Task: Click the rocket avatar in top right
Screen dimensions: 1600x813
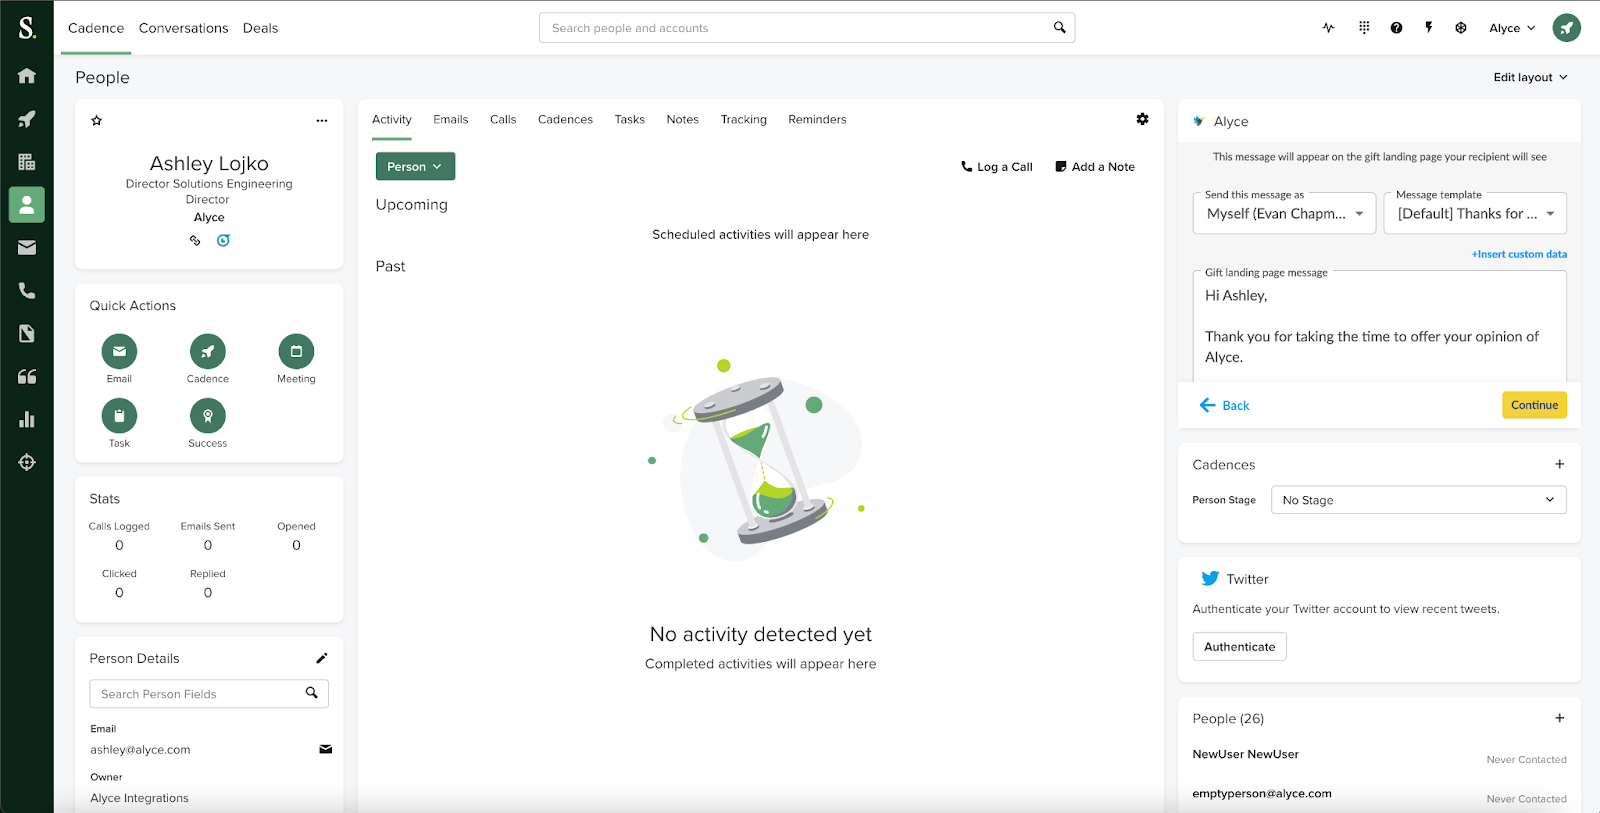Action: point(1566,28)
